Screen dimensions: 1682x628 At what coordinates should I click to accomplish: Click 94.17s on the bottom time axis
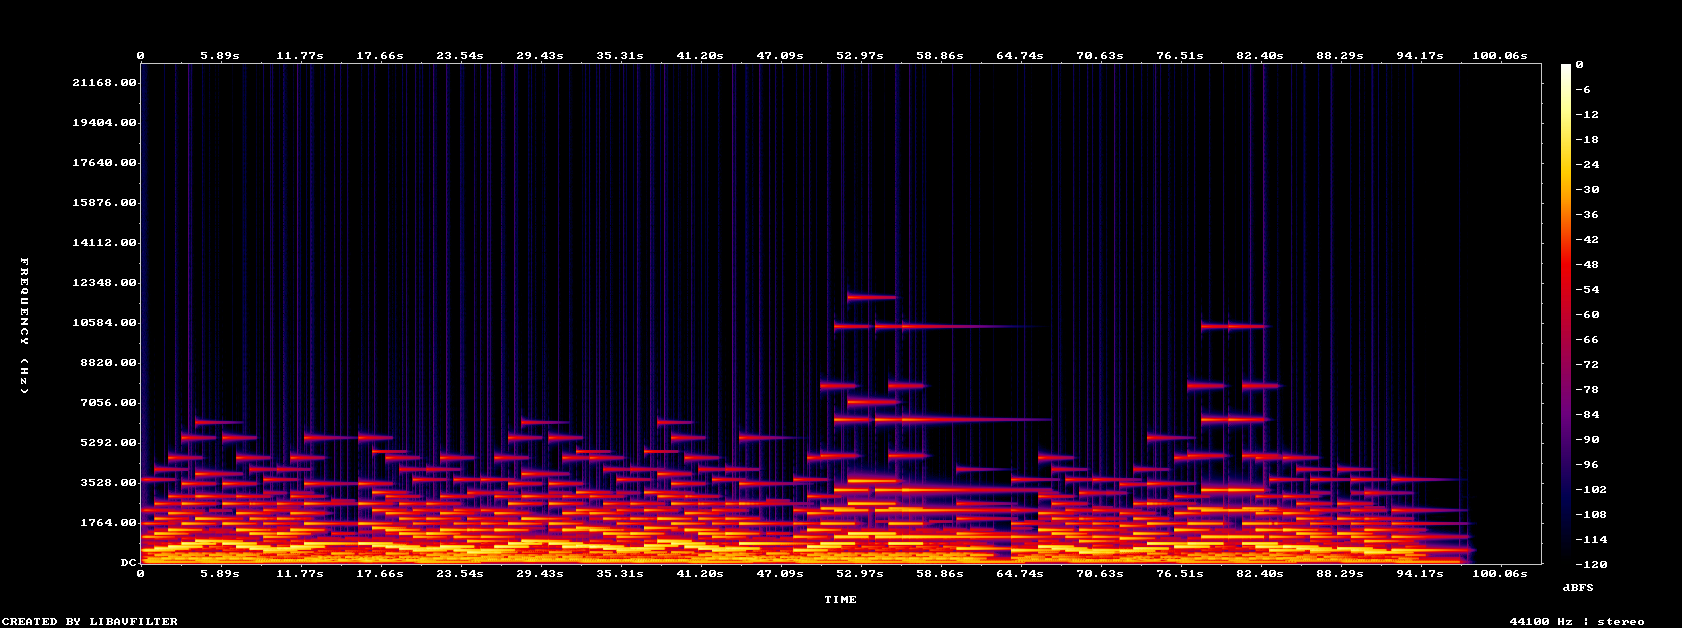1420,574
